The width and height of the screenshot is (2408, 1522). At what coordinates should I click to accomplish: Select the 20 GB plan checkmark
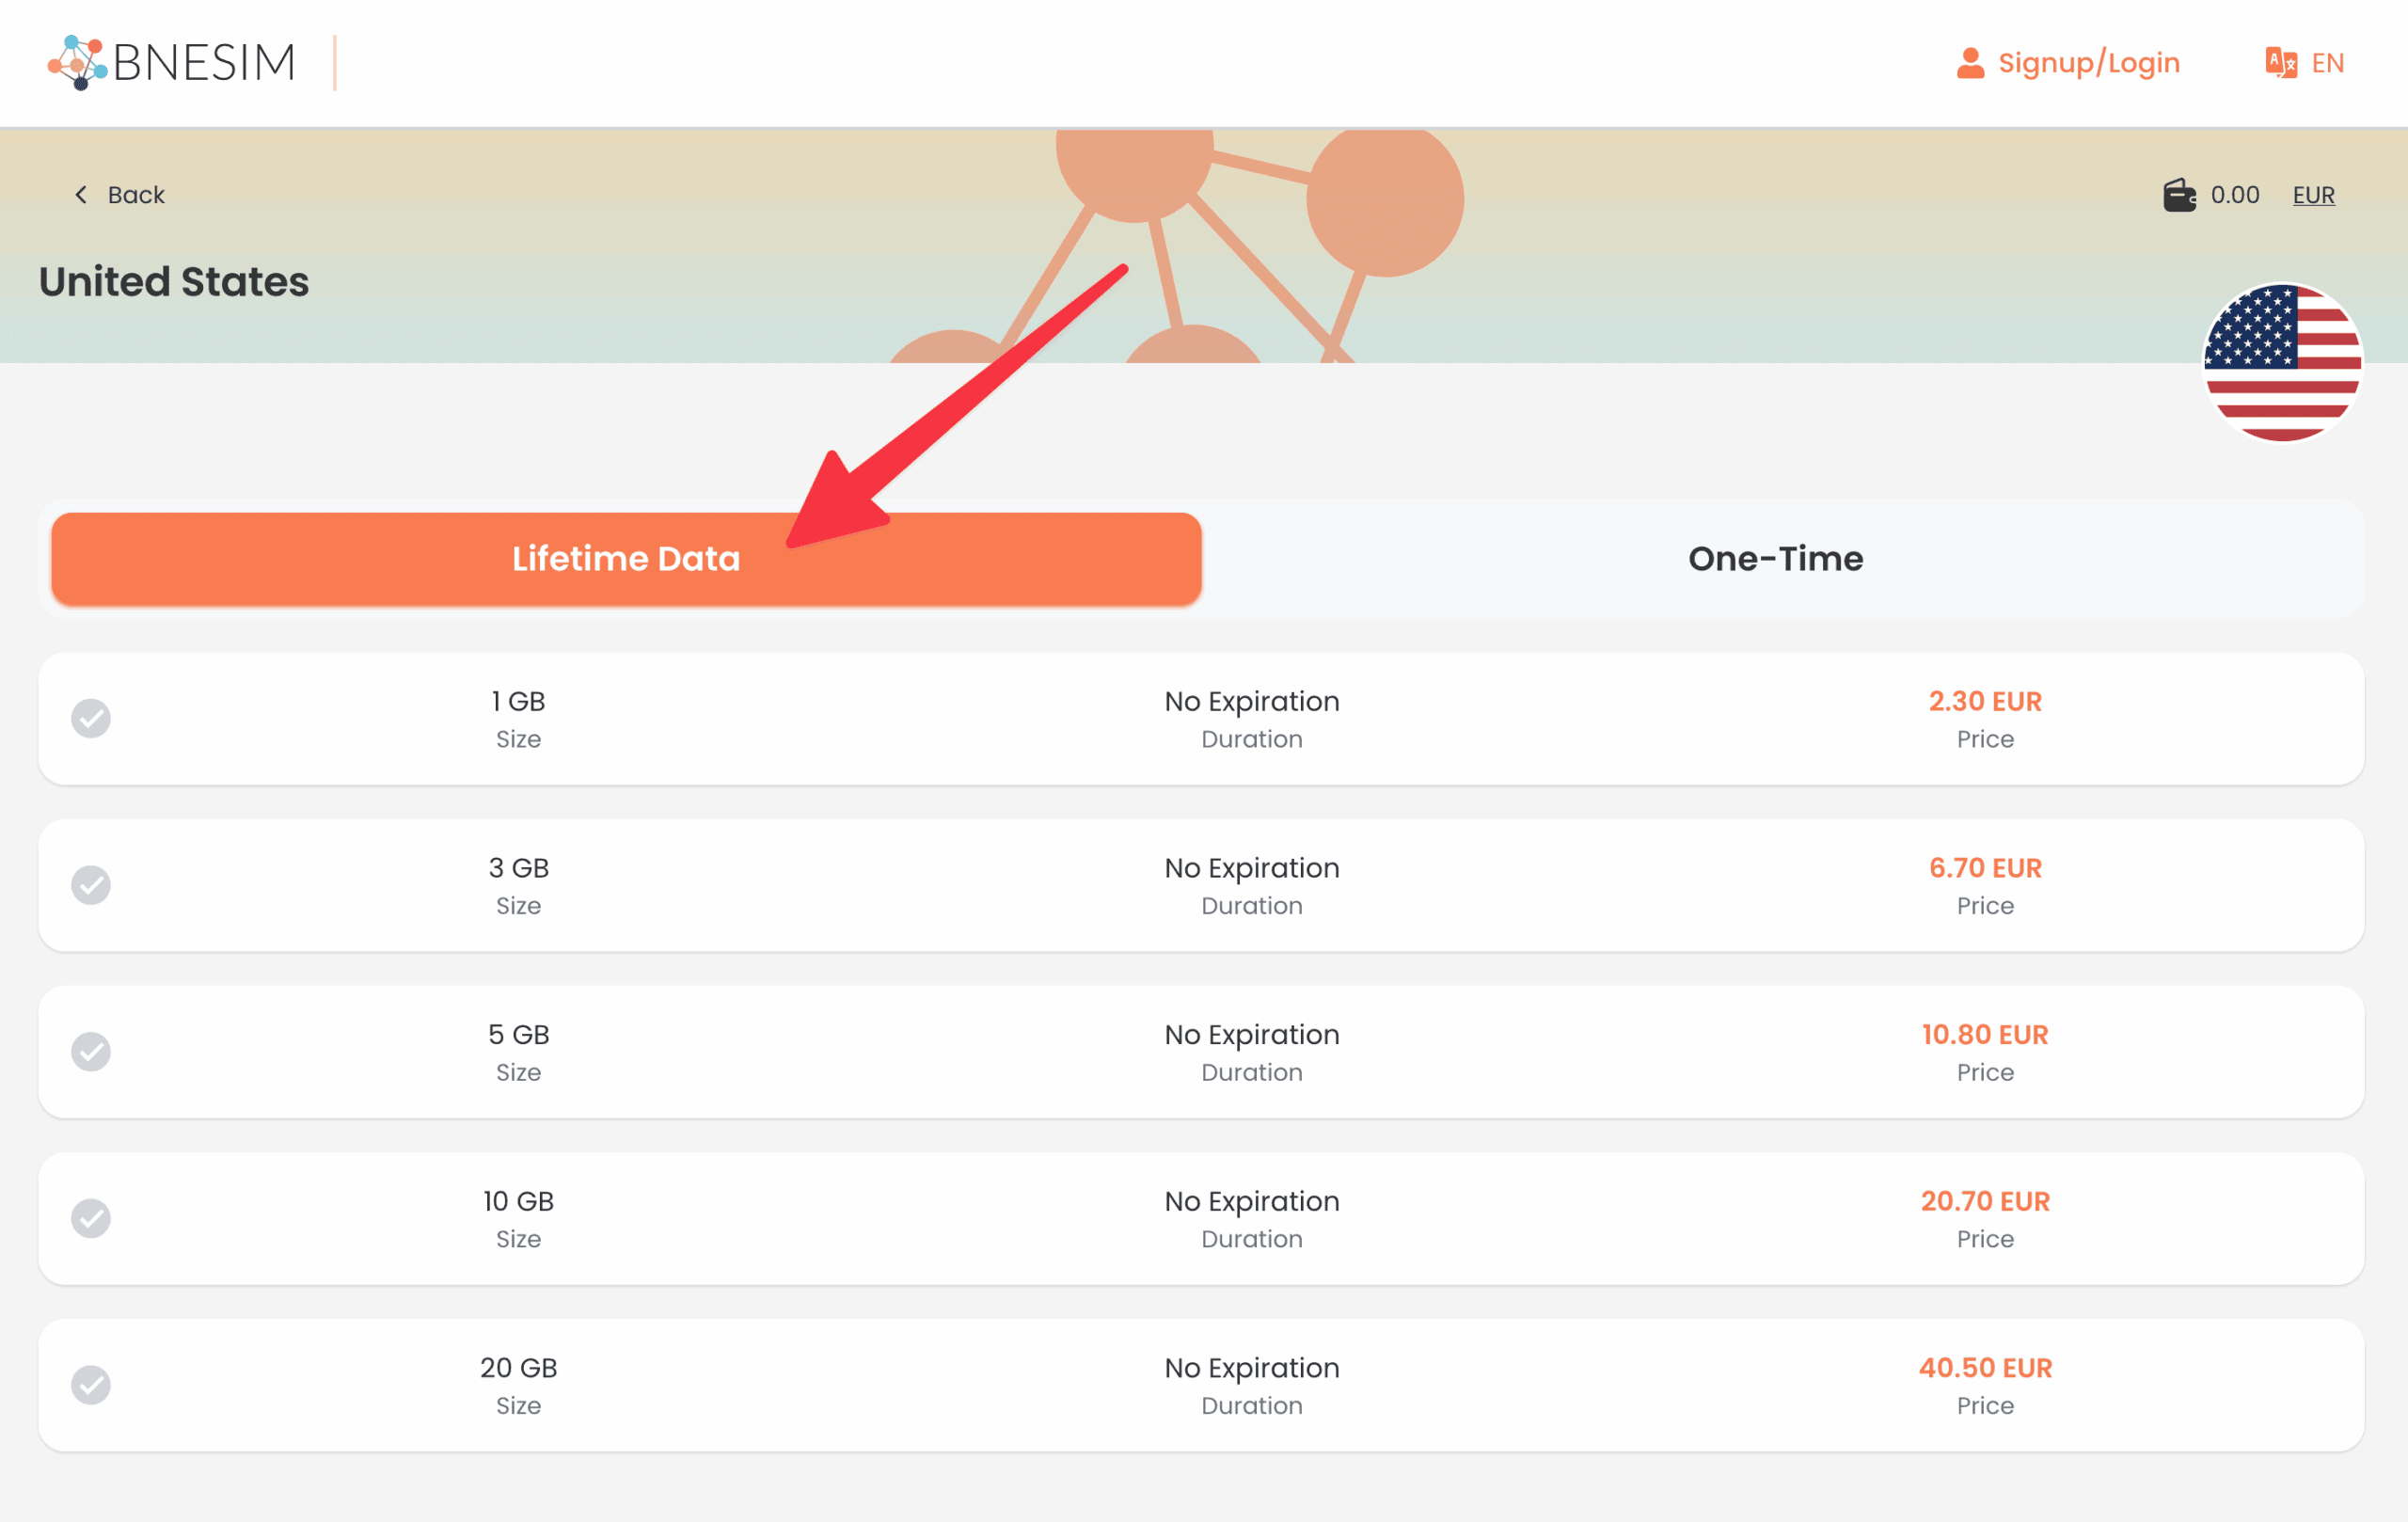click(x=91, y=1385)
